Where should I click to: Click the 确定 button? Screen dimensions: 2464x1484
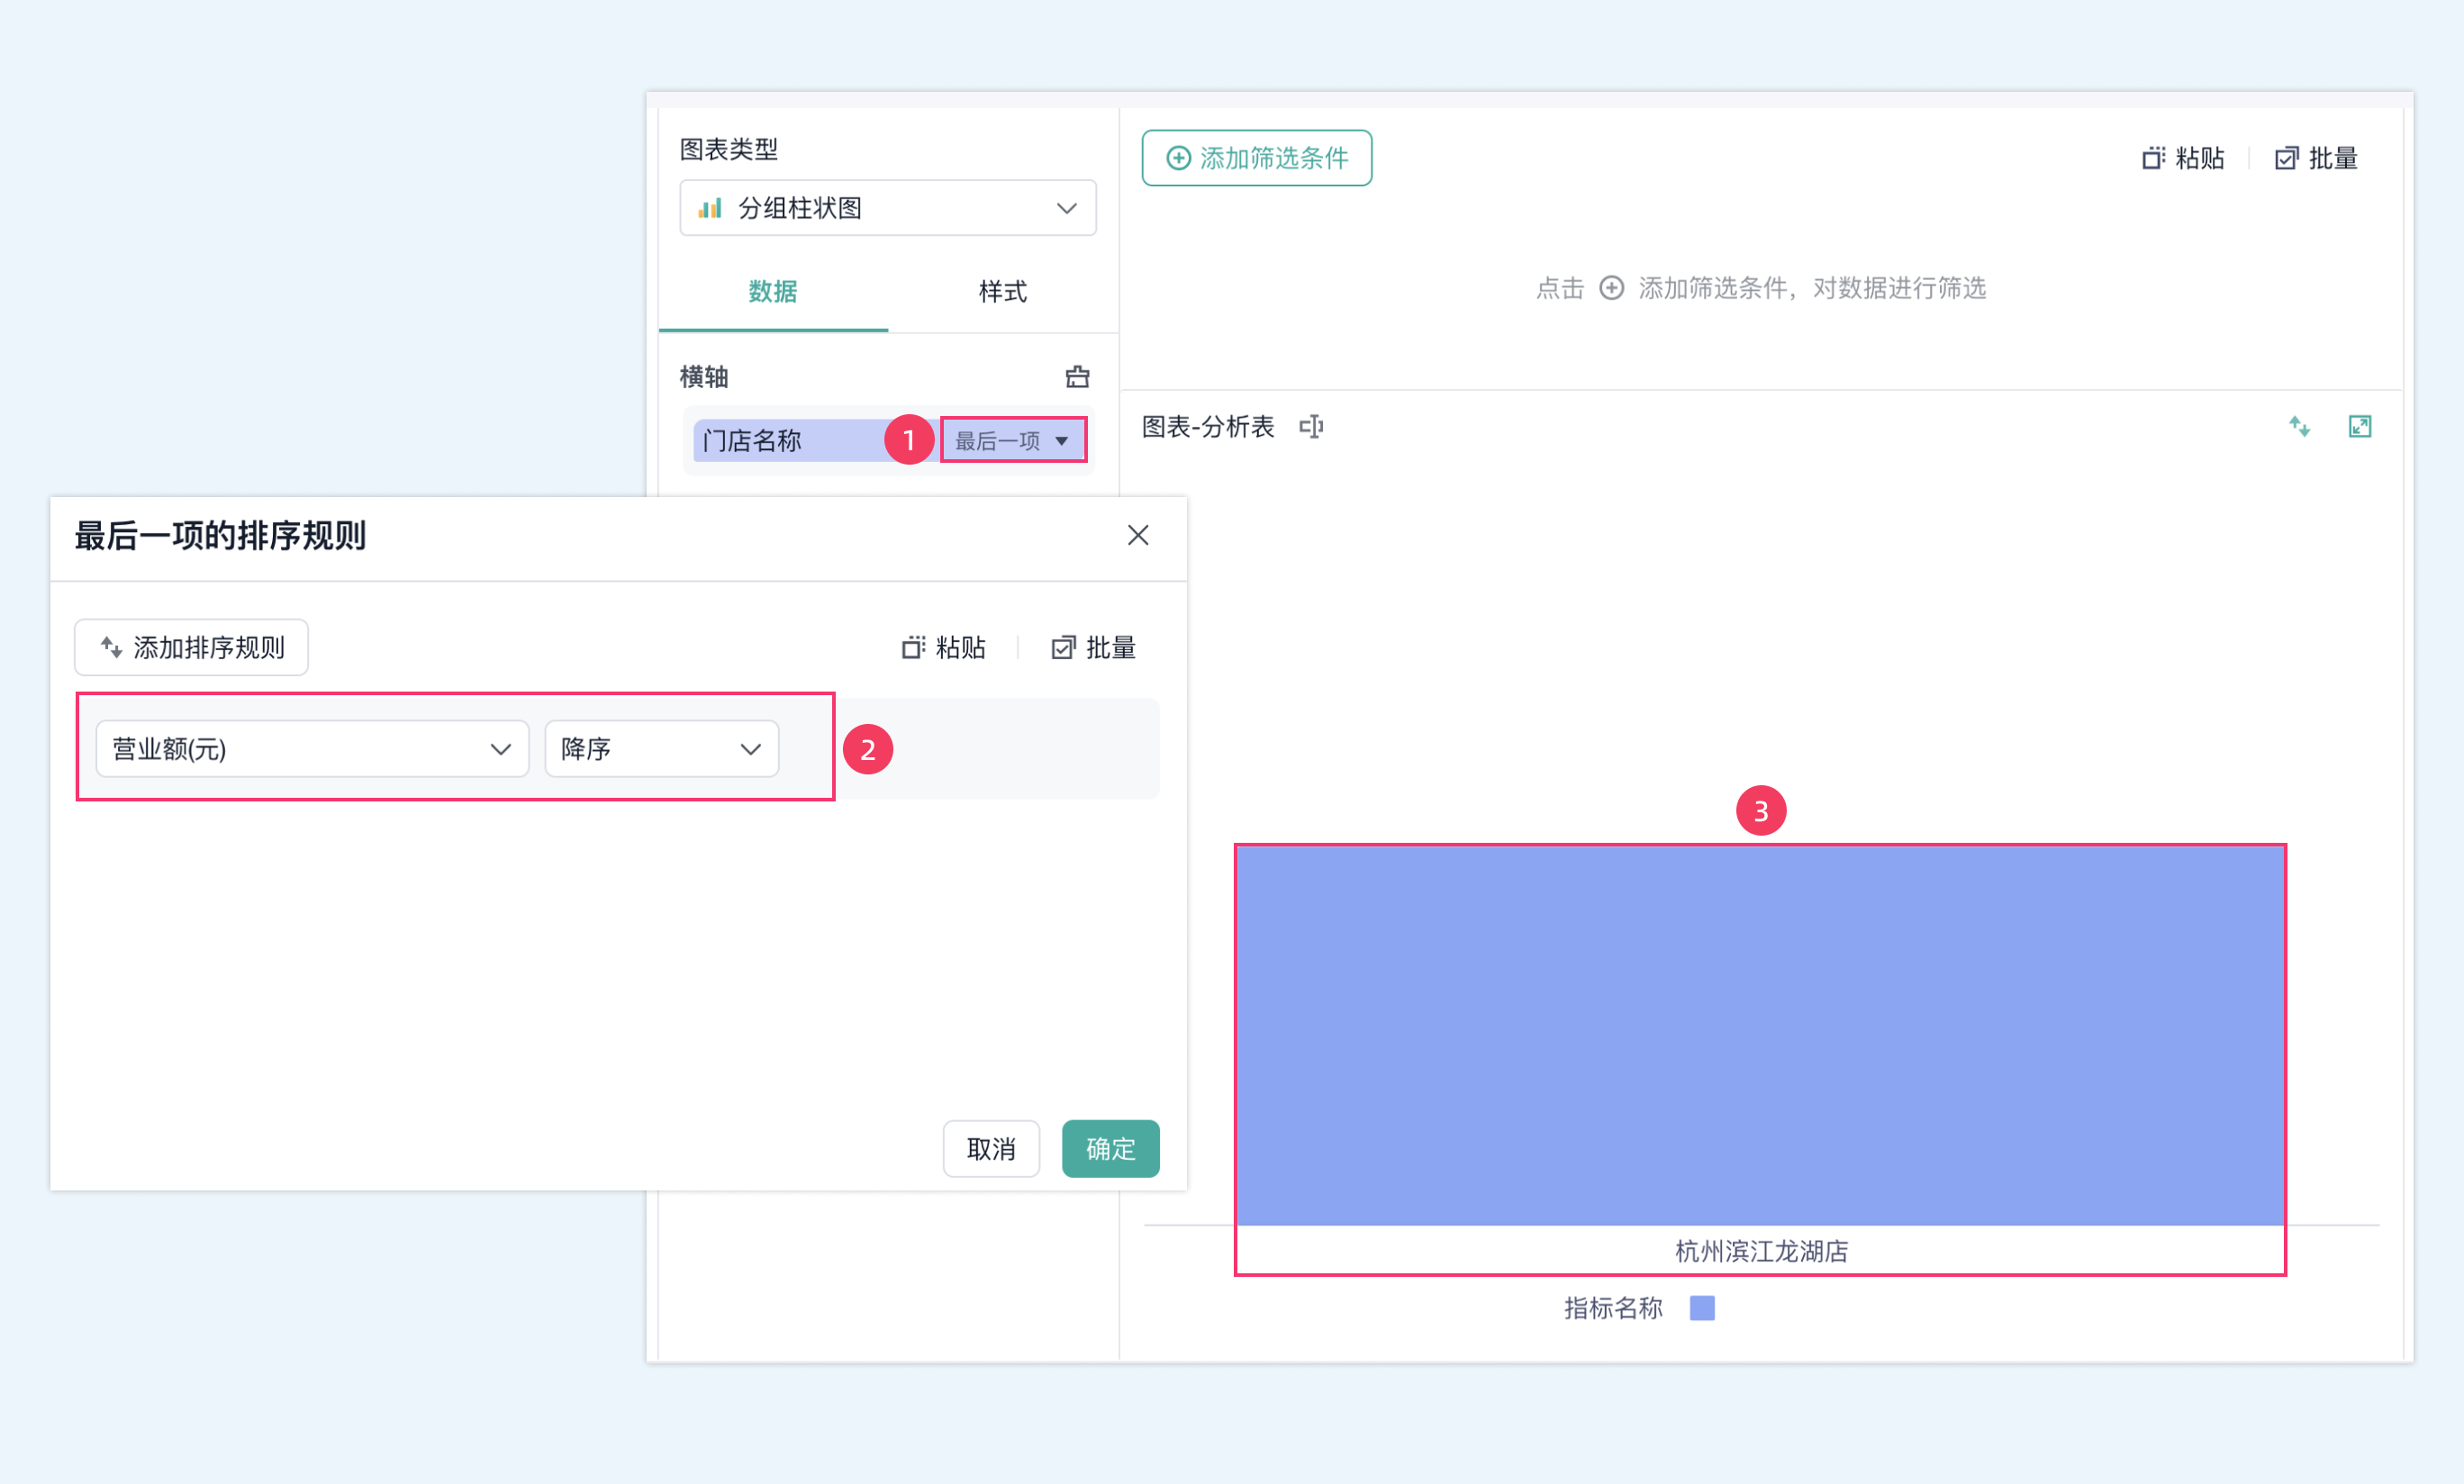pyautogui.click(x=1110, y=1149)
